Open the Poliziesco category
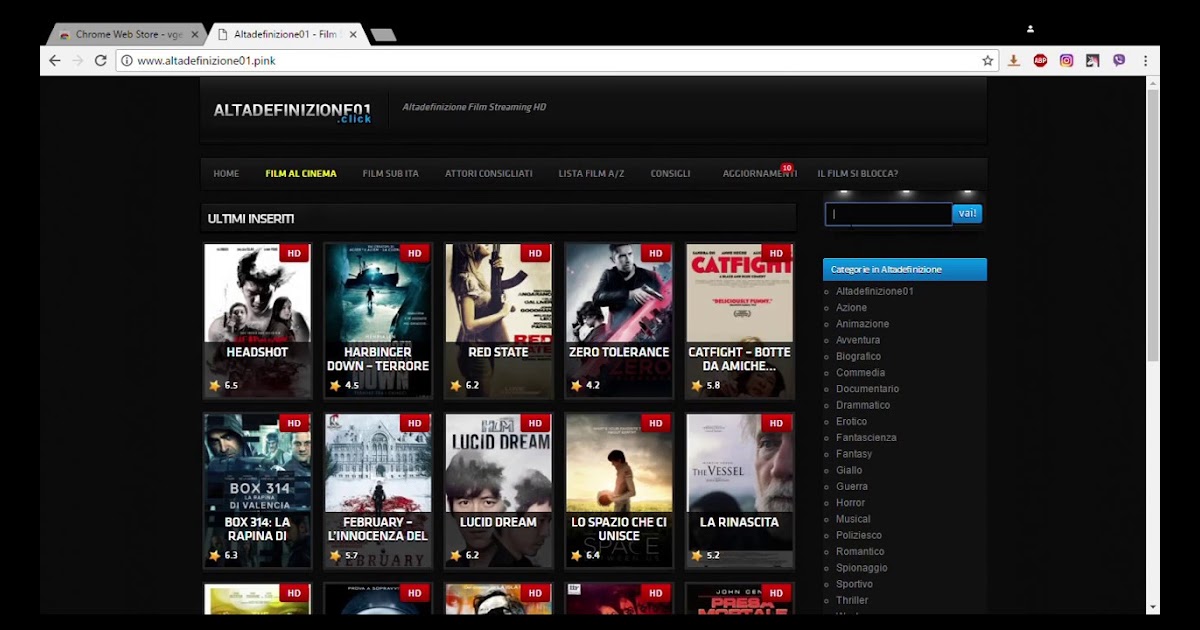Image resolution: width=1200 pixels, height=630 pixels. coord(859,535)
